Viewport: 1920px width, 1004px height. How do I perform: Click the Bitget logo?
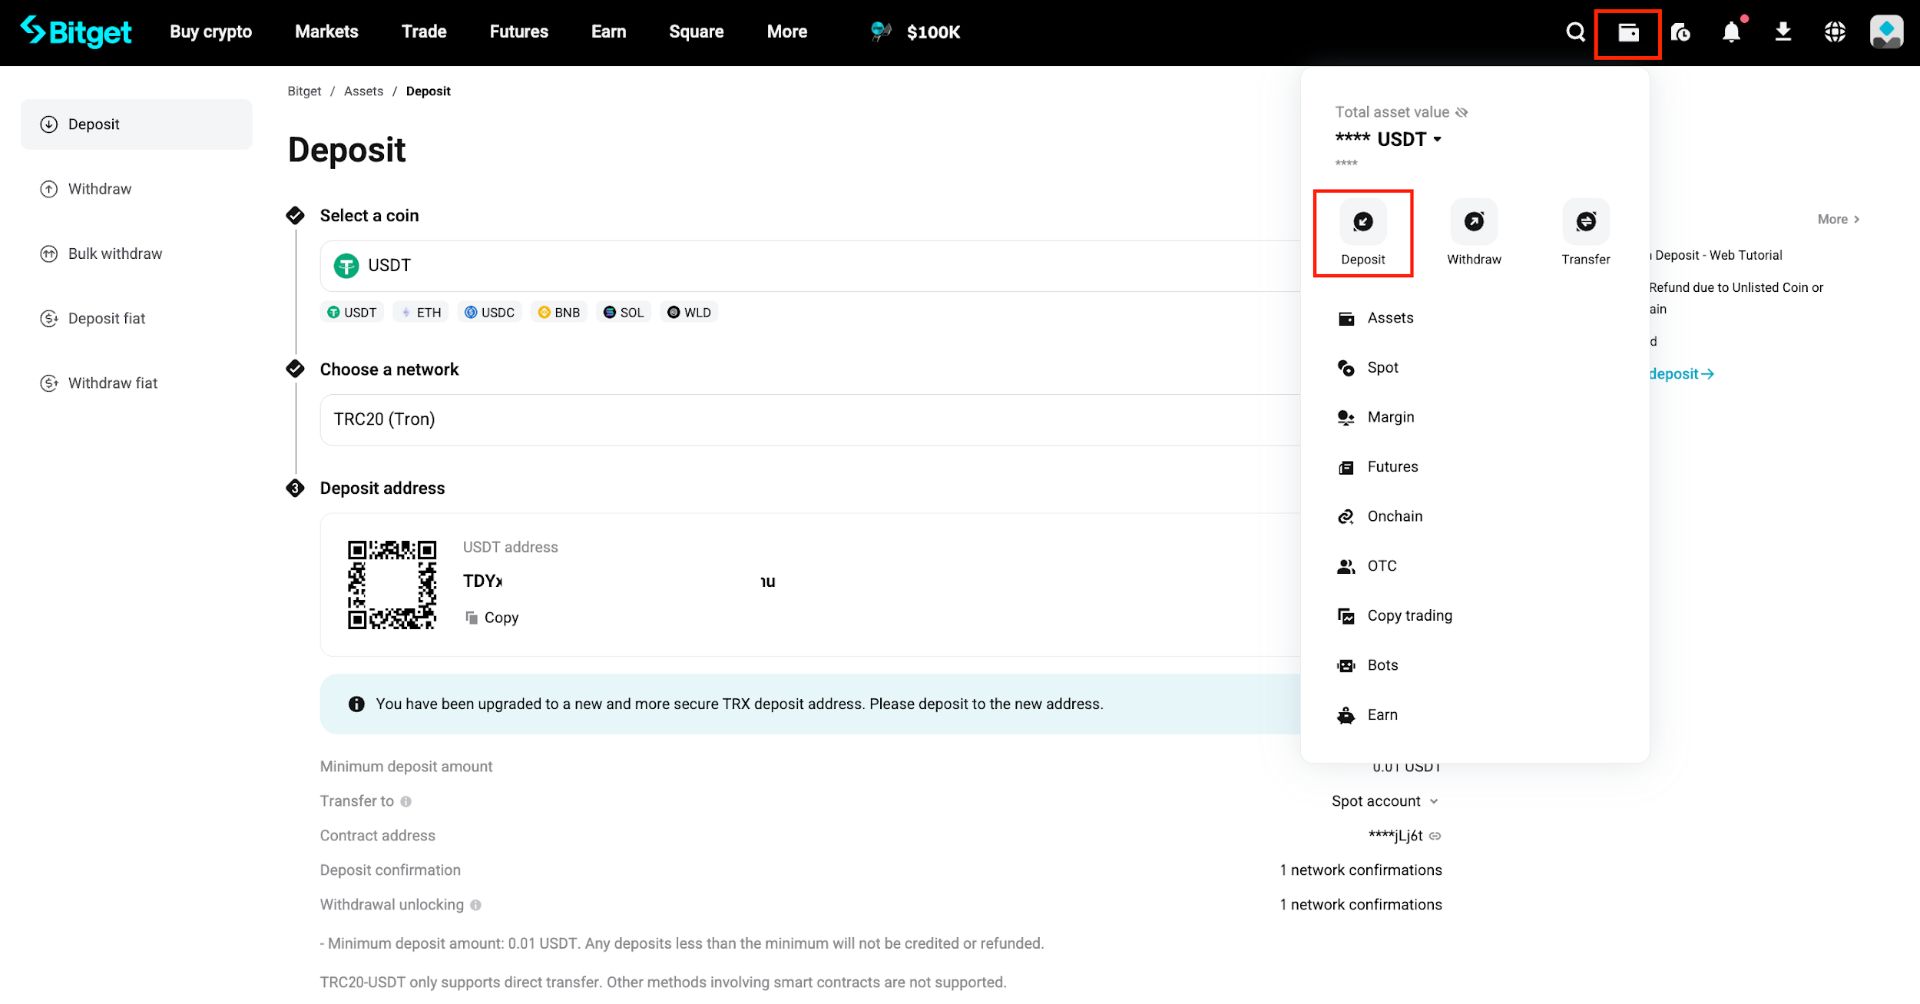click(x=76, y=32)
